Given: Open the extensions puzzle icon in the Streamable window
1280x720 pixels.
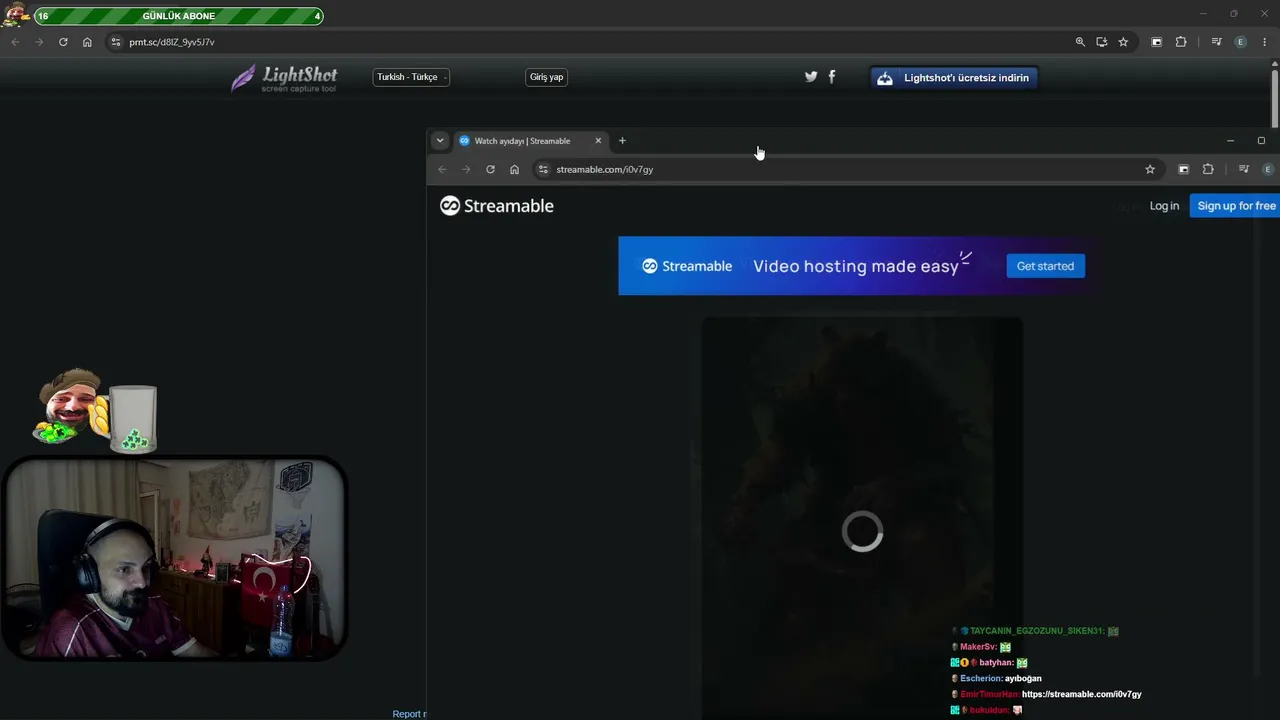Looking at the screenshot, I should 1208,169.
